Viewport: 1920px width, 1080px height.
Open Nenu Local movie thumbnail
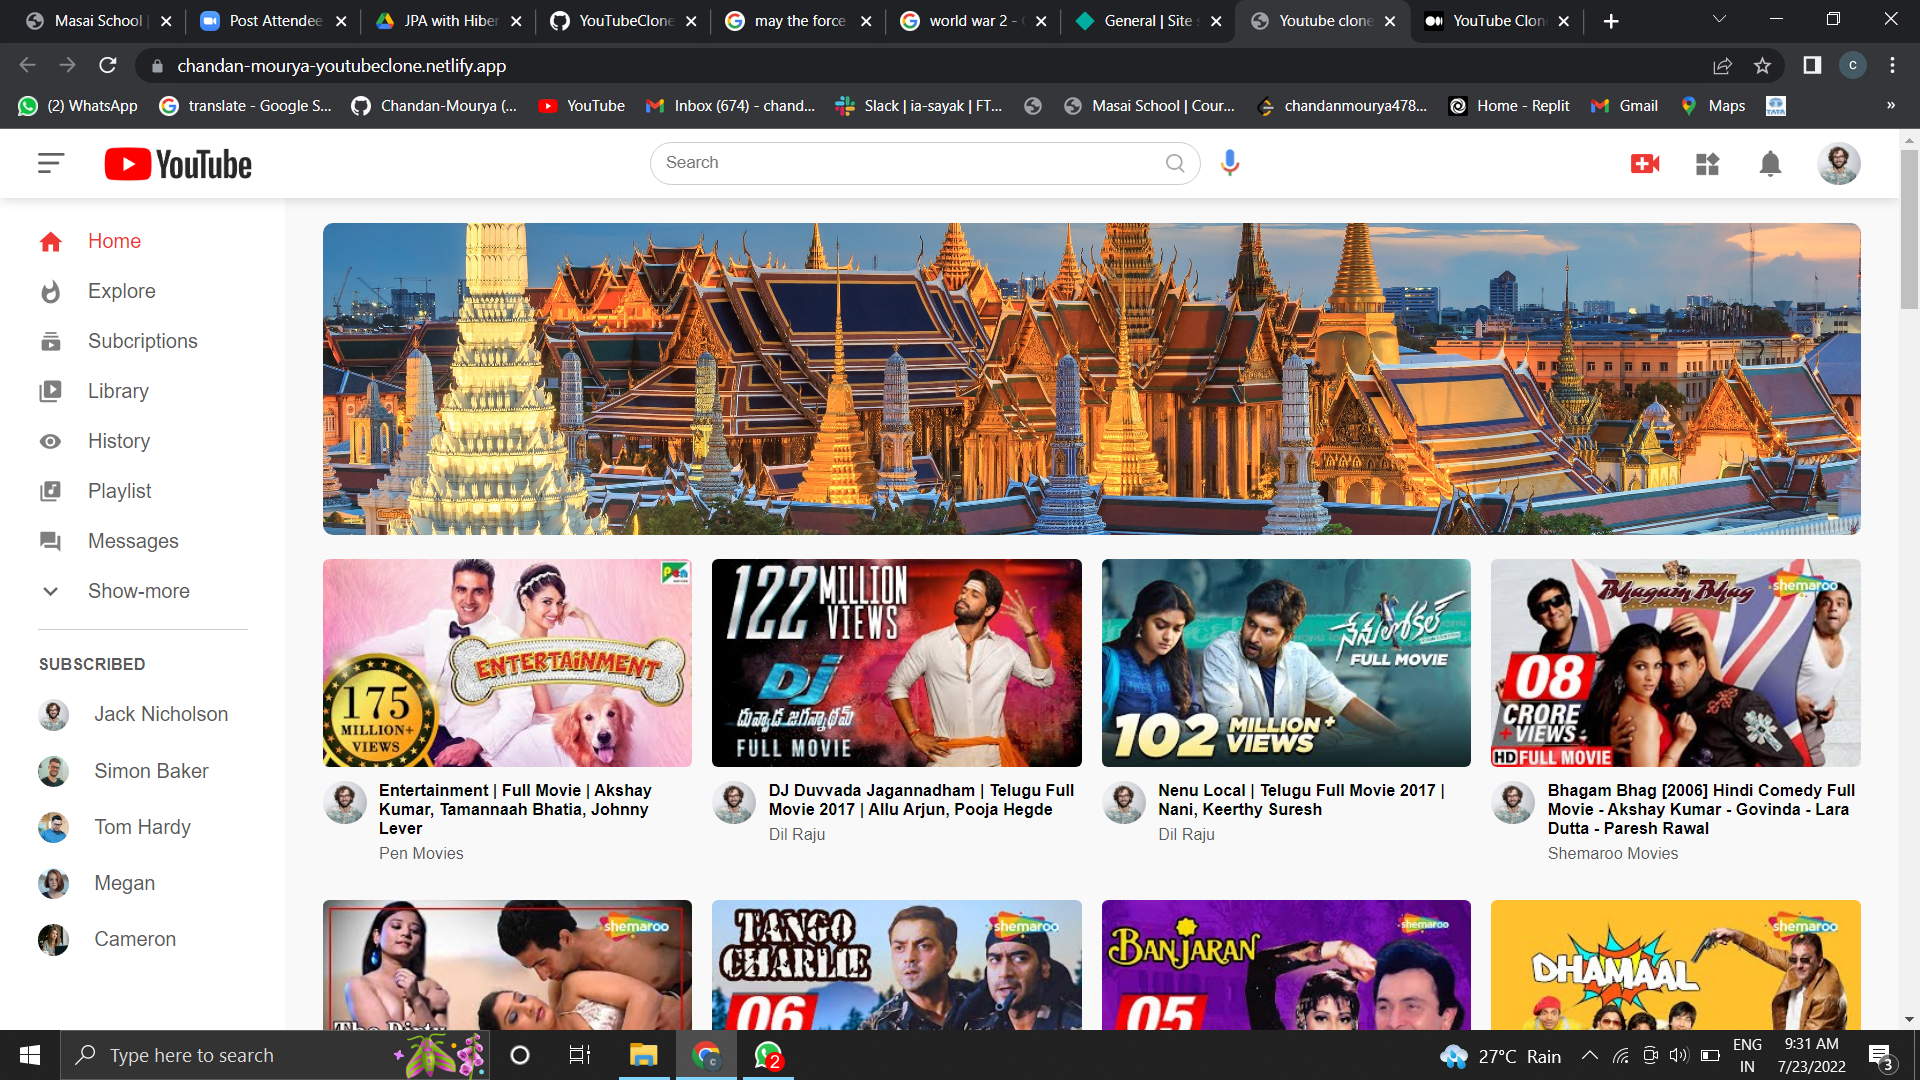point(1286,663)
